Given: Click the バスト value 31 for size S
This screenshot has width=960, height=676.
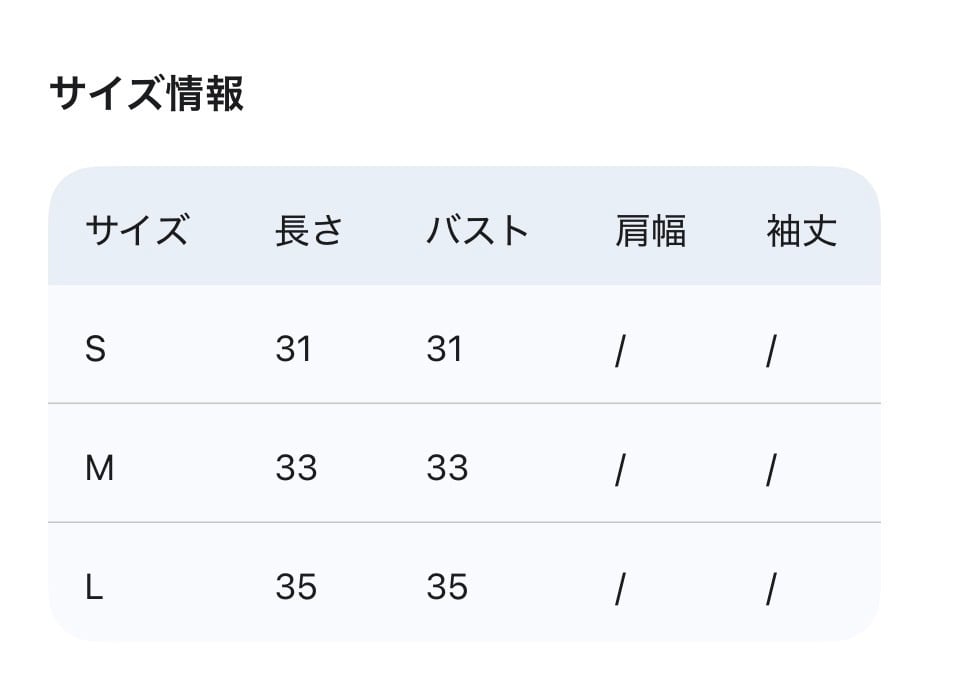Looking at the screenshot, I should pos(445,350).
